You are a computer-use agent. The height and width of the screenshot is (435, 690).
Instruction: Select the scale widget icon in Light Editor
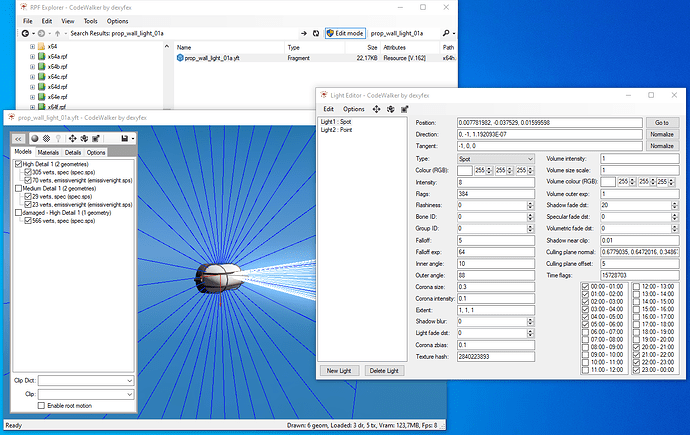pyautogui.click(x=403, y=109)
